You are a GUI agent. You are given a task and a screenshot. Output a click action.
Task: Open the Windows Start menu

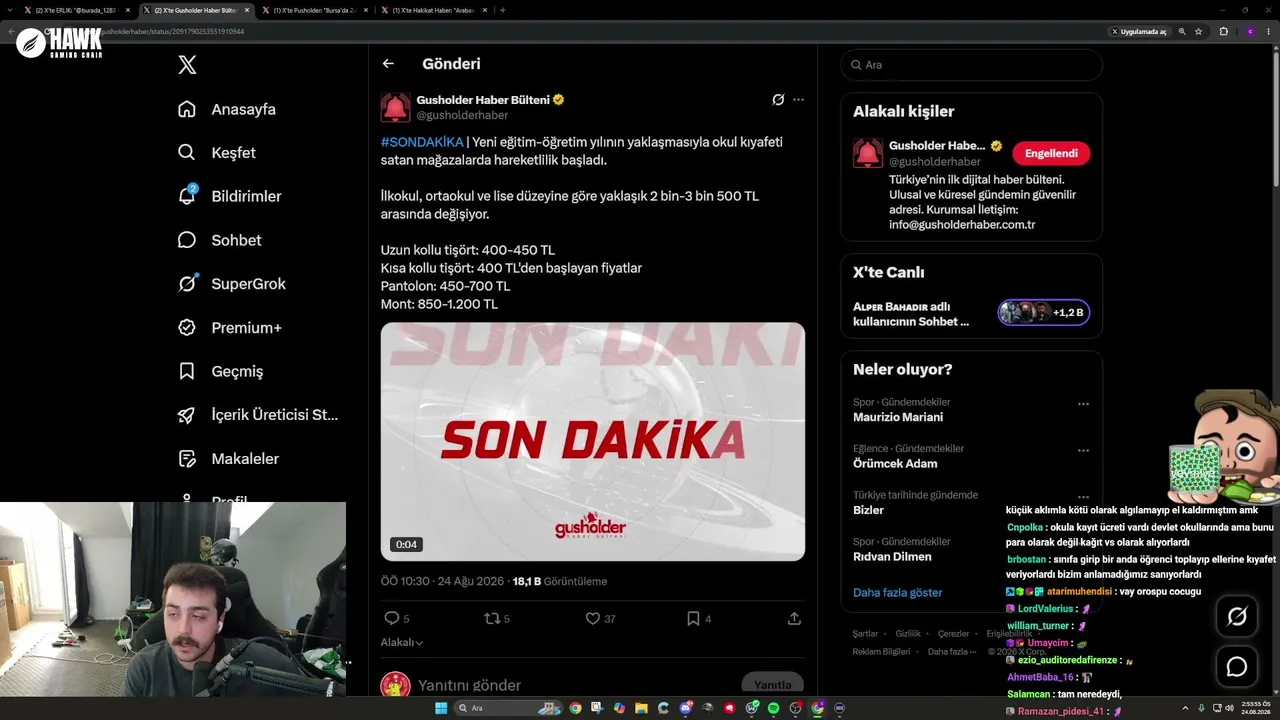[x=440, y=708]
